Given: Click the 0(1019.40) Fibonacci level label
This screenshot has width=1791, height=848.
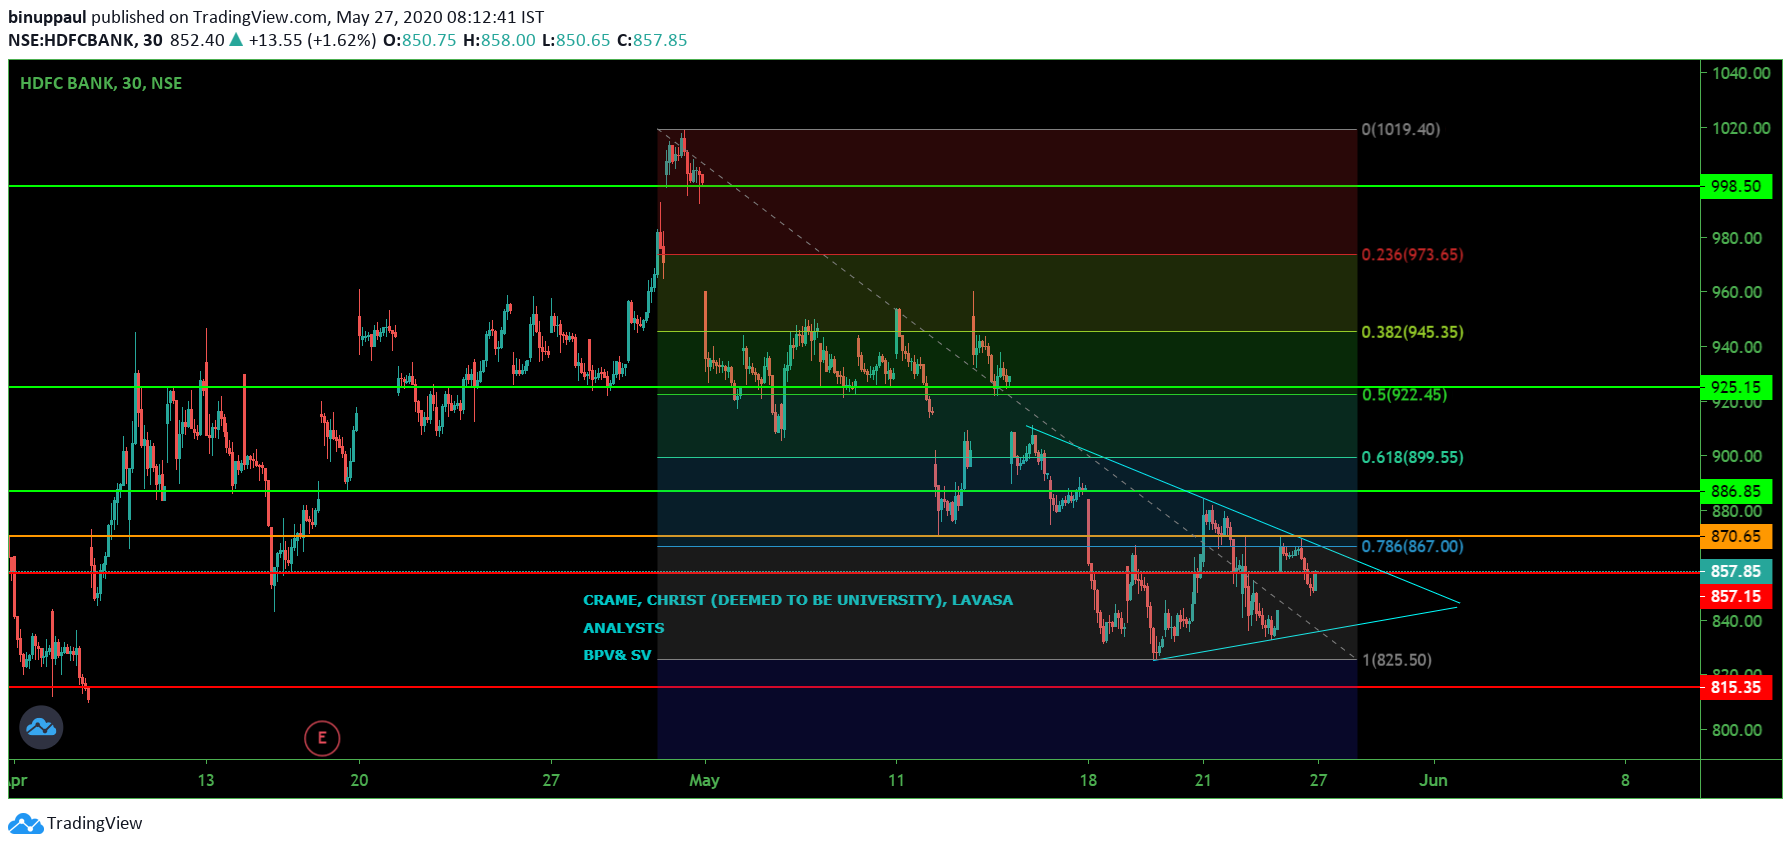Looking at the screenshot, I should tap(1401, 129).
